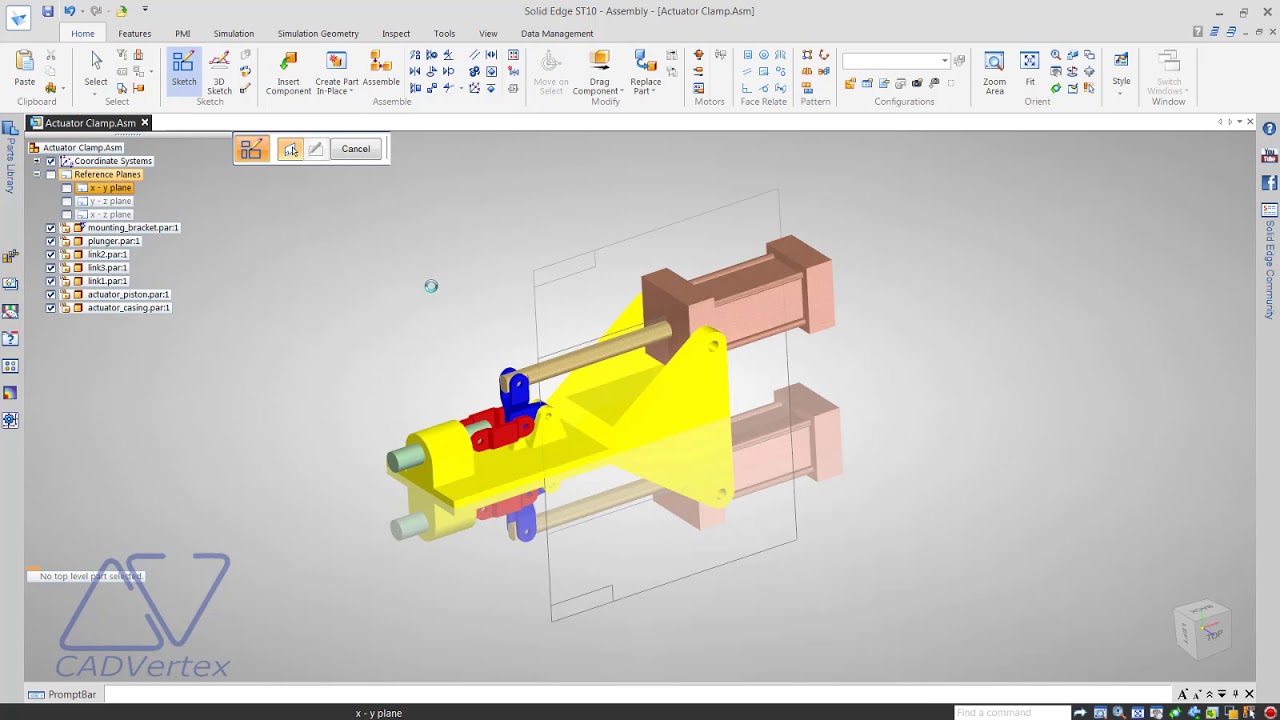Close the Actuator Clamp.Asm document tab
This screenshot has width=1280, height=720.
click(x=144, y=123)
